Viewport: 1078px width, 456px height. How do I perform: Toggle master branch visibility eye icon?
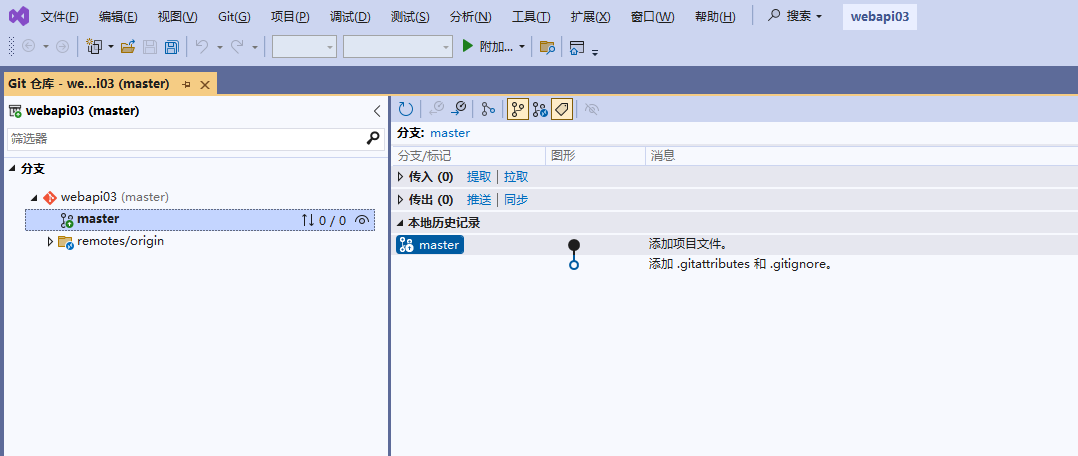click(362, 220)
